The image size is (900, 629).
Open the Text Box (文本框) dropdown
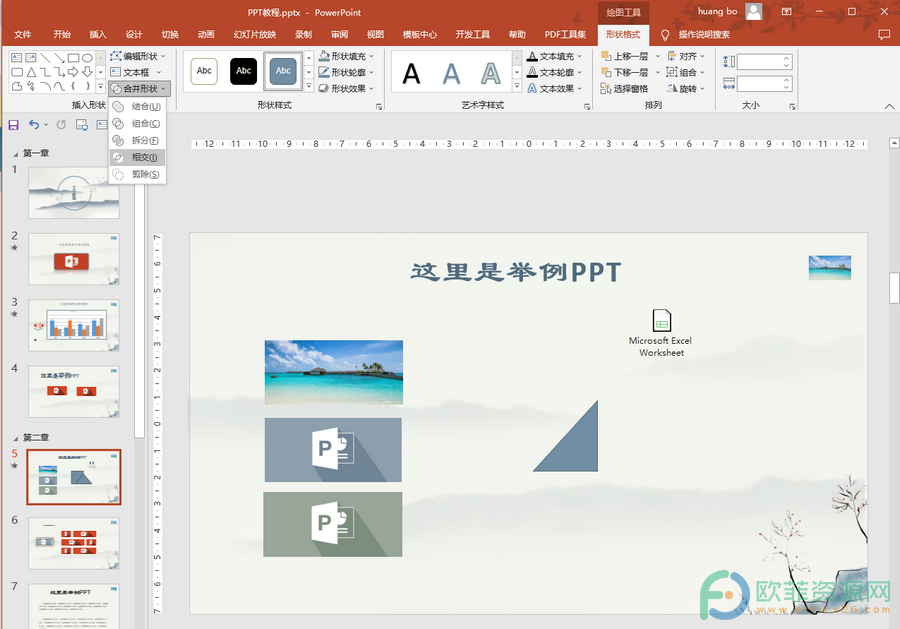click(x=136, y=72)
